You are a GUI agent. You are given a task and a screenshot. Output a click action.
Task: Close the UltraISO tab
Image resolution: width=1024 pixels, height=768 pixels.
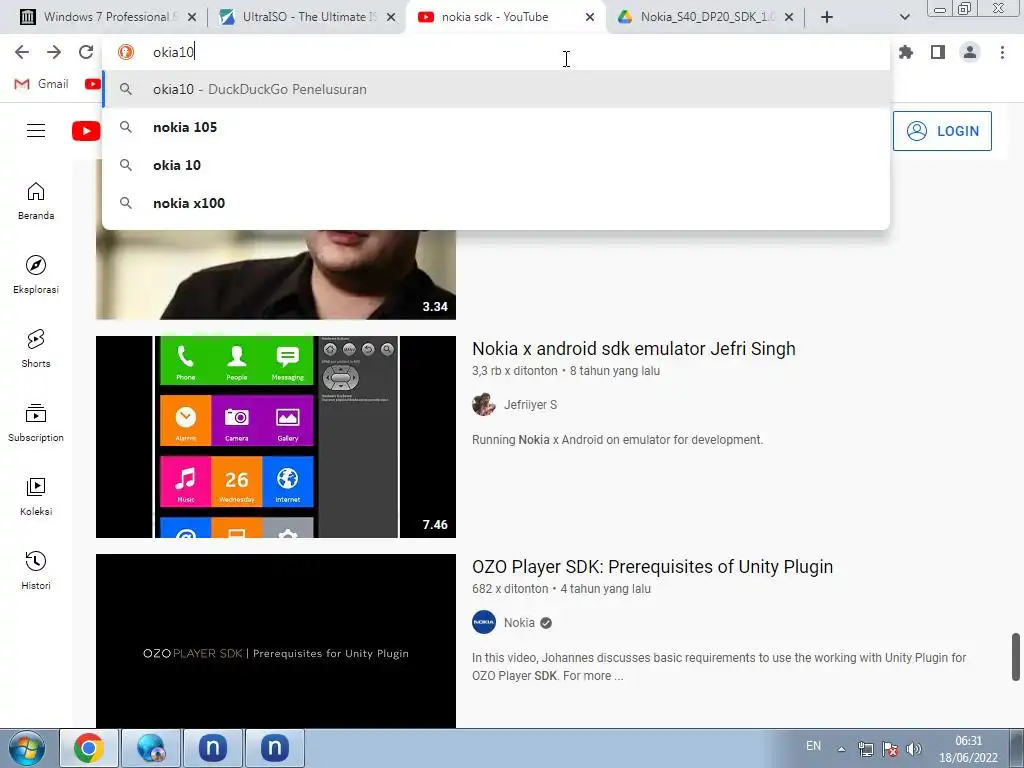coord(391,17)
